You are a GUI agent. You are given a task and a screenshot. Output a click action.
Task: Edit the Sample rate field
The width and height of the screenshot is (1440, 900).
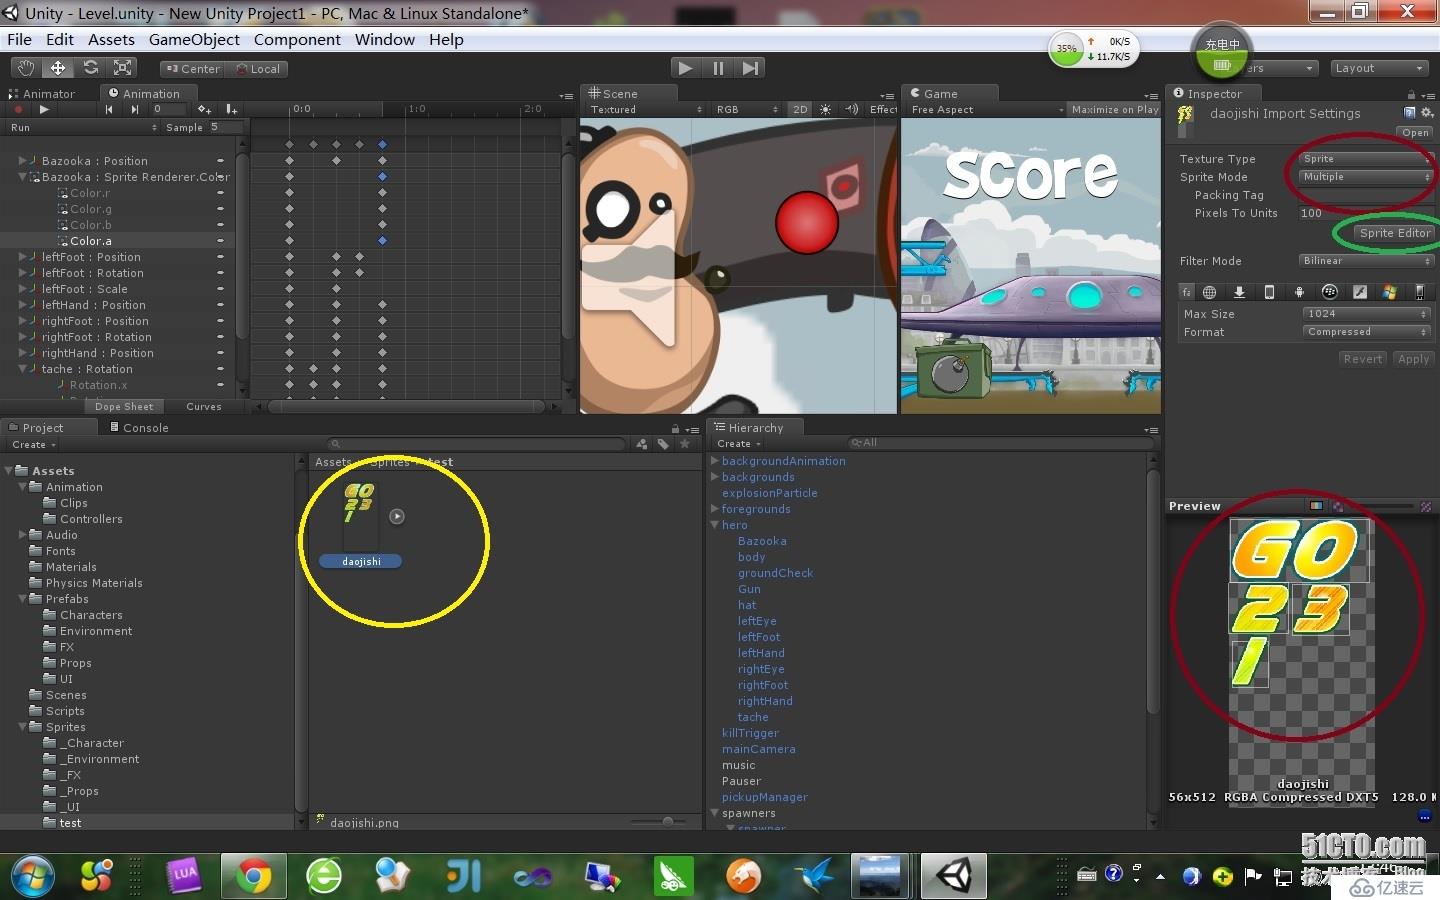pyautogui.click(x=226, y=127)
